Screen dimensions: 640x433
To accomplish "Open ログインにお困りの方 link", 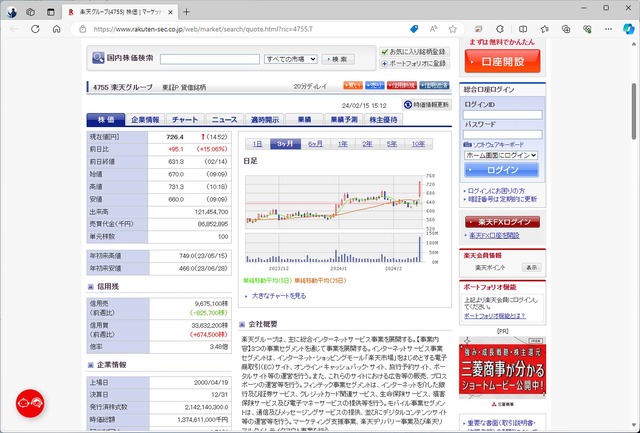I will (x=496, y=191).
